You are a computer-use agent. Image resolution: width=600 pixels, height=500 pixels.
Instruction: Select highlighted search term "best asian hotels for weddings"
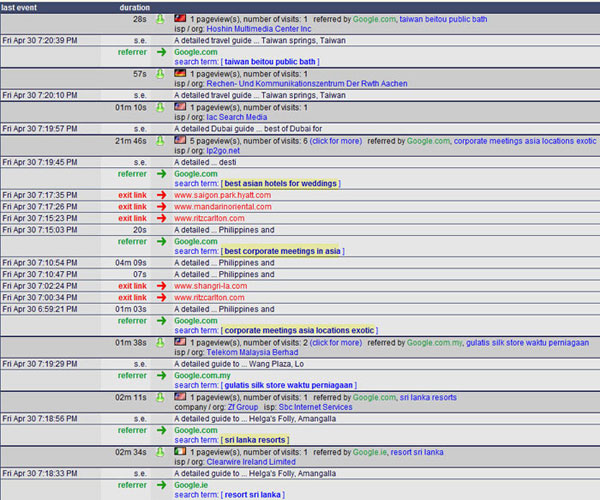282,184
